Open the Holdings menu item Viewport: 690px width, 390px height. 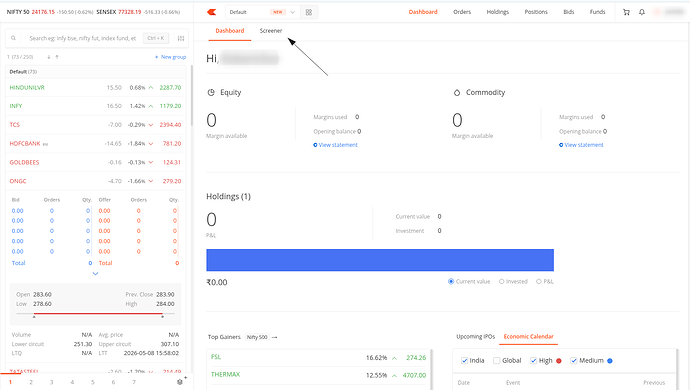coord(498,12)
